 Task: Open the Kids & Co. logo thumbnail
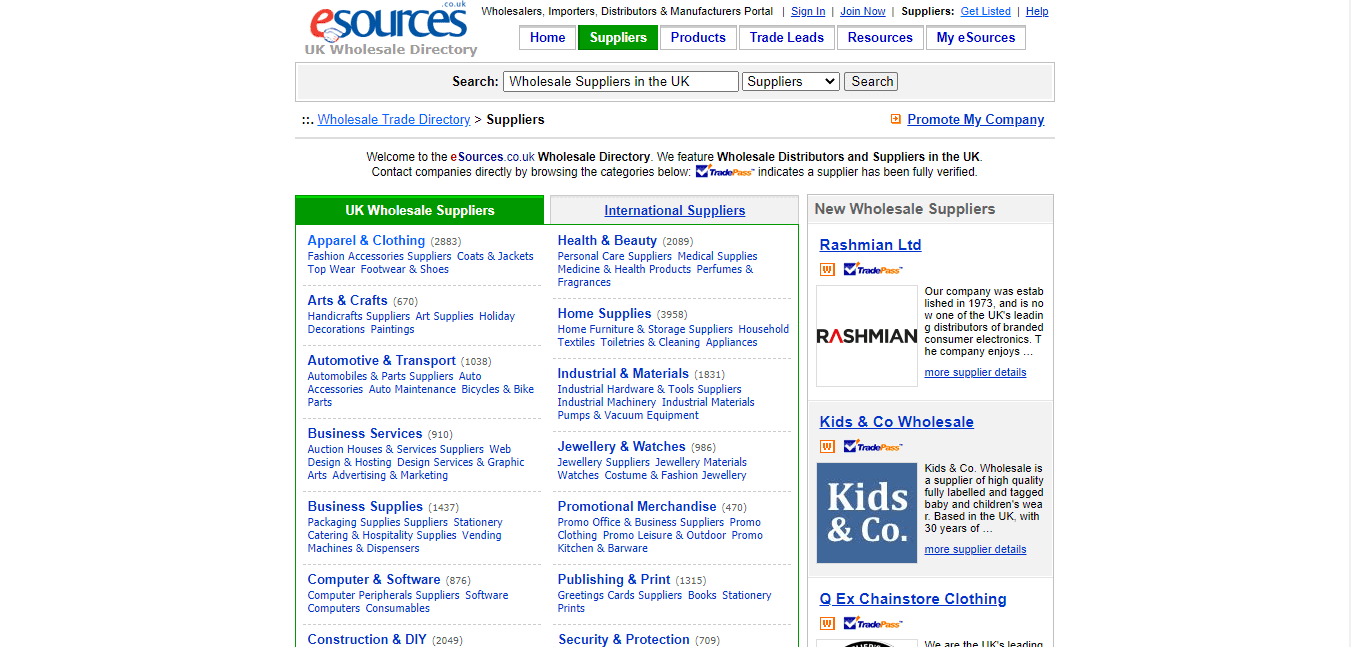coord(867,513)
